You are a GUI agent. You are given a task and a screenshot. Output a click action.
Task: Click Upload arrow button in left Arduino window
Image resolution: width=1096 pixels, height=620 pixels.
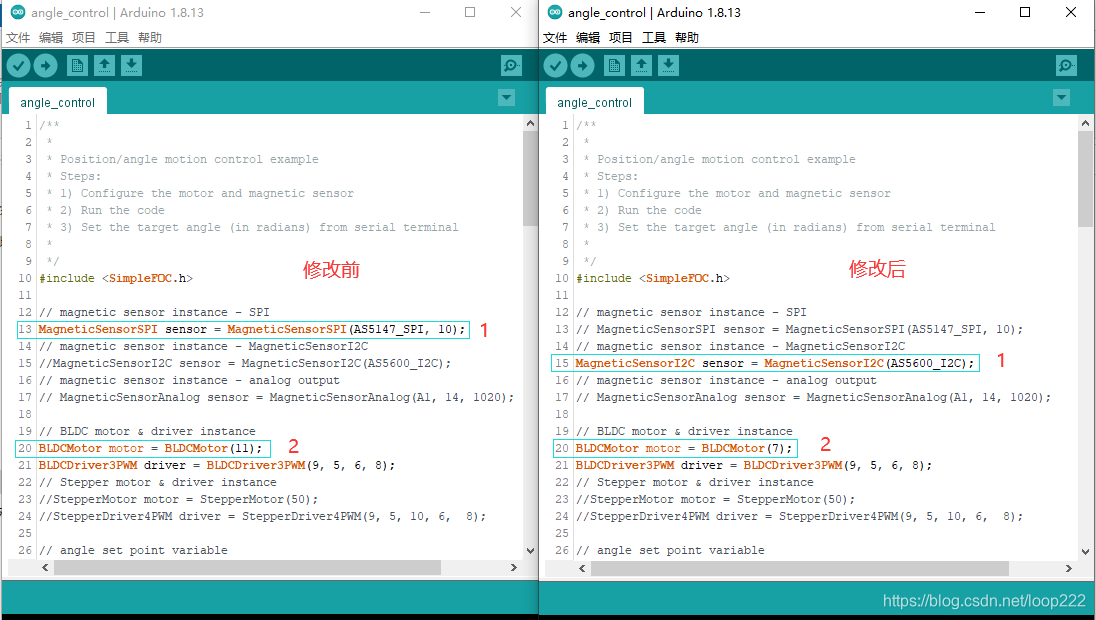pos(45,66)
